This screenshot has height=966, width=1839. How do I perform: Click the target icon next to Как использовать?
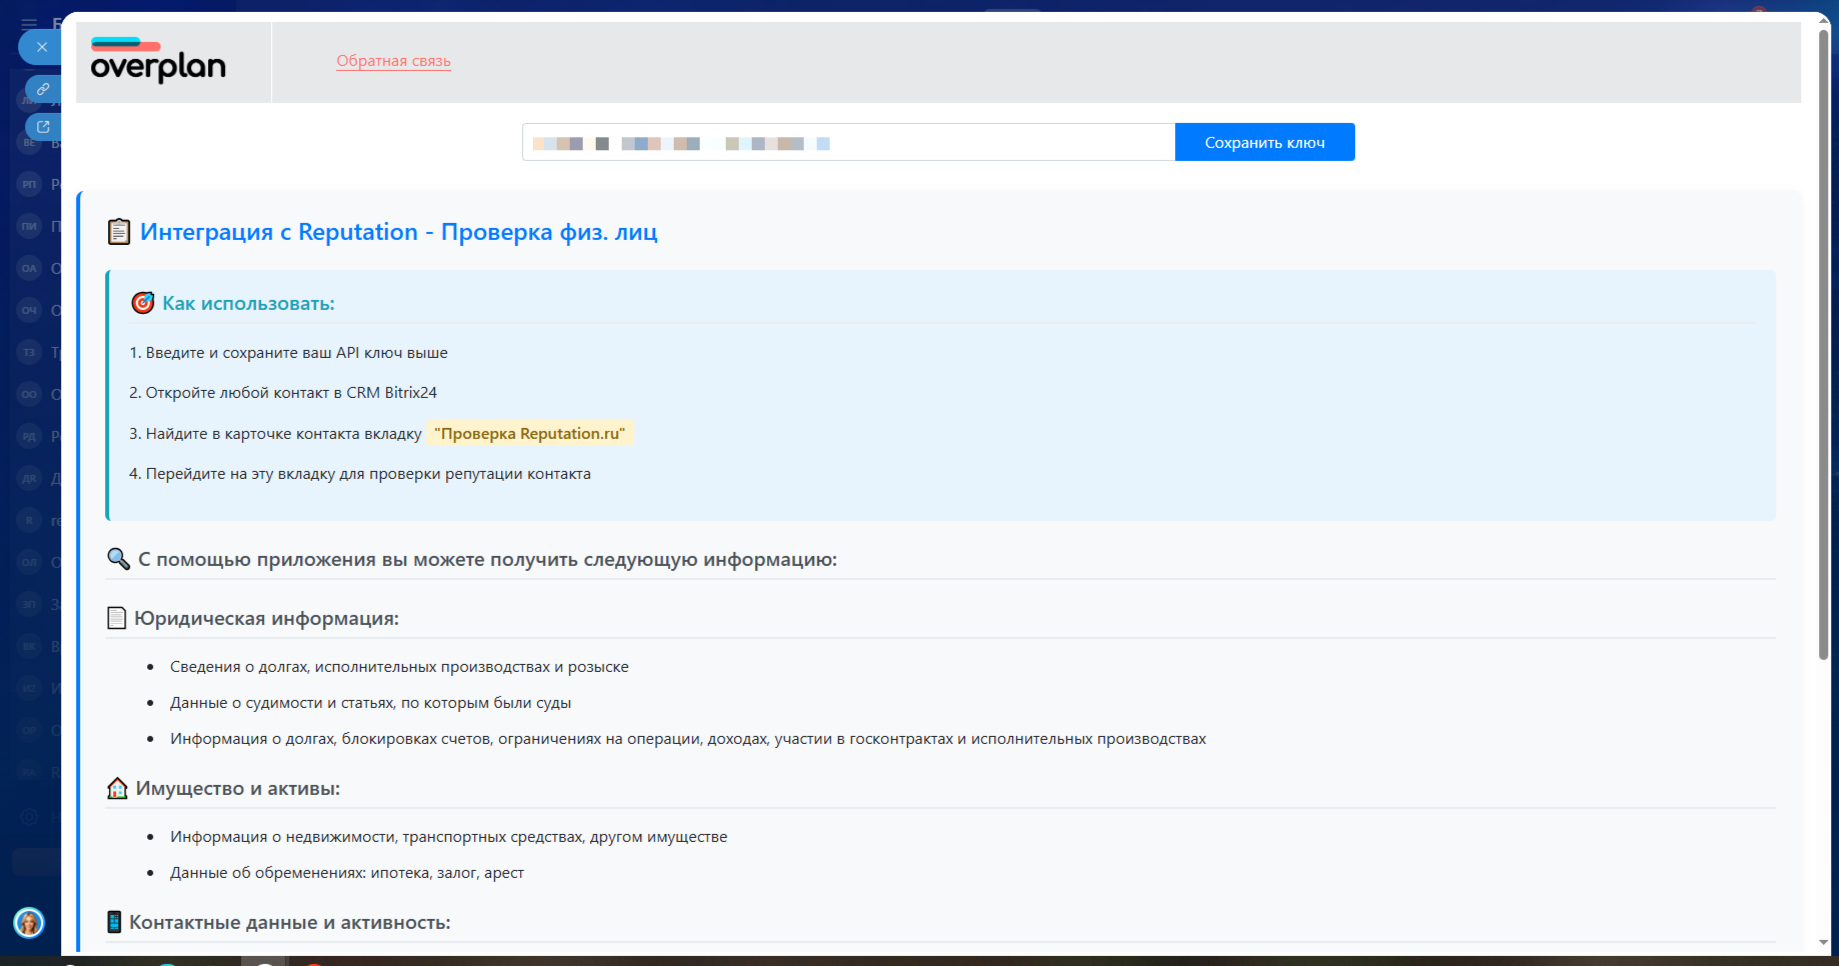pyautogui.click(x=143, y=303)
